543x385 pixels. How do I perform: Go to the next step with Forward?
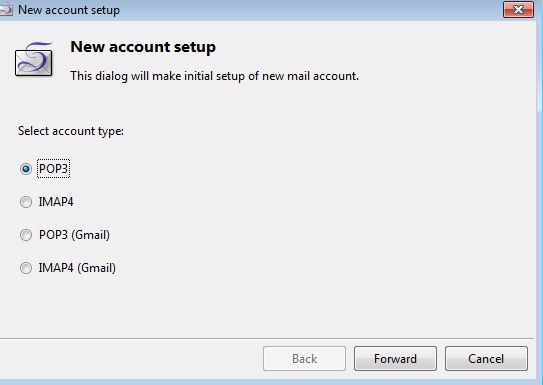395,359
